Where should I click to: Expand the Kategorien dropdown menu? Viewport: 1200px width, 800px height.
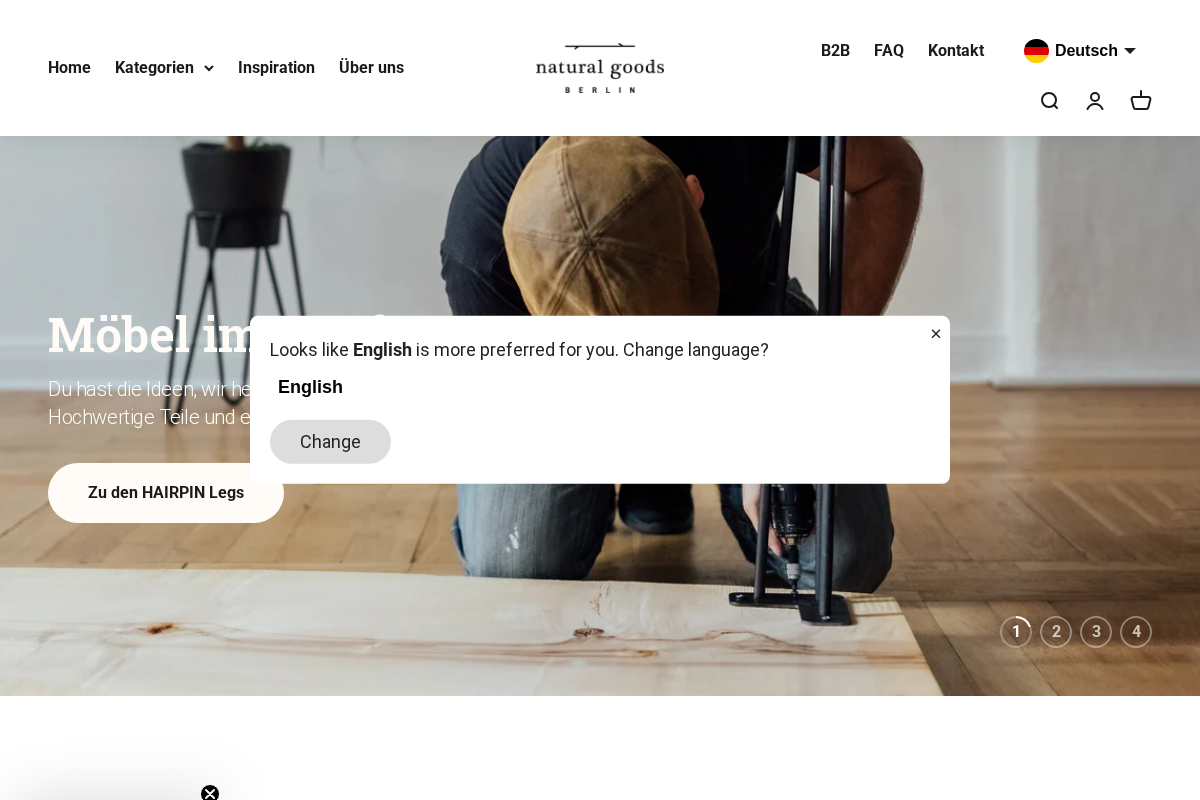[x=155, y=68]
